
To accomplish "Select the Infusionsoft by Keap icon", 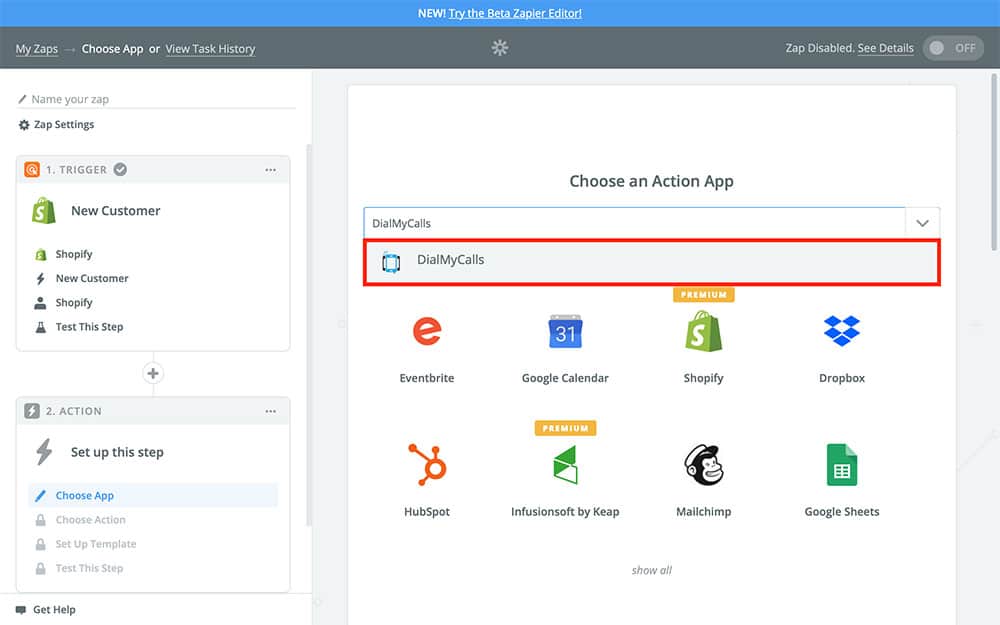I will point(565,465).
